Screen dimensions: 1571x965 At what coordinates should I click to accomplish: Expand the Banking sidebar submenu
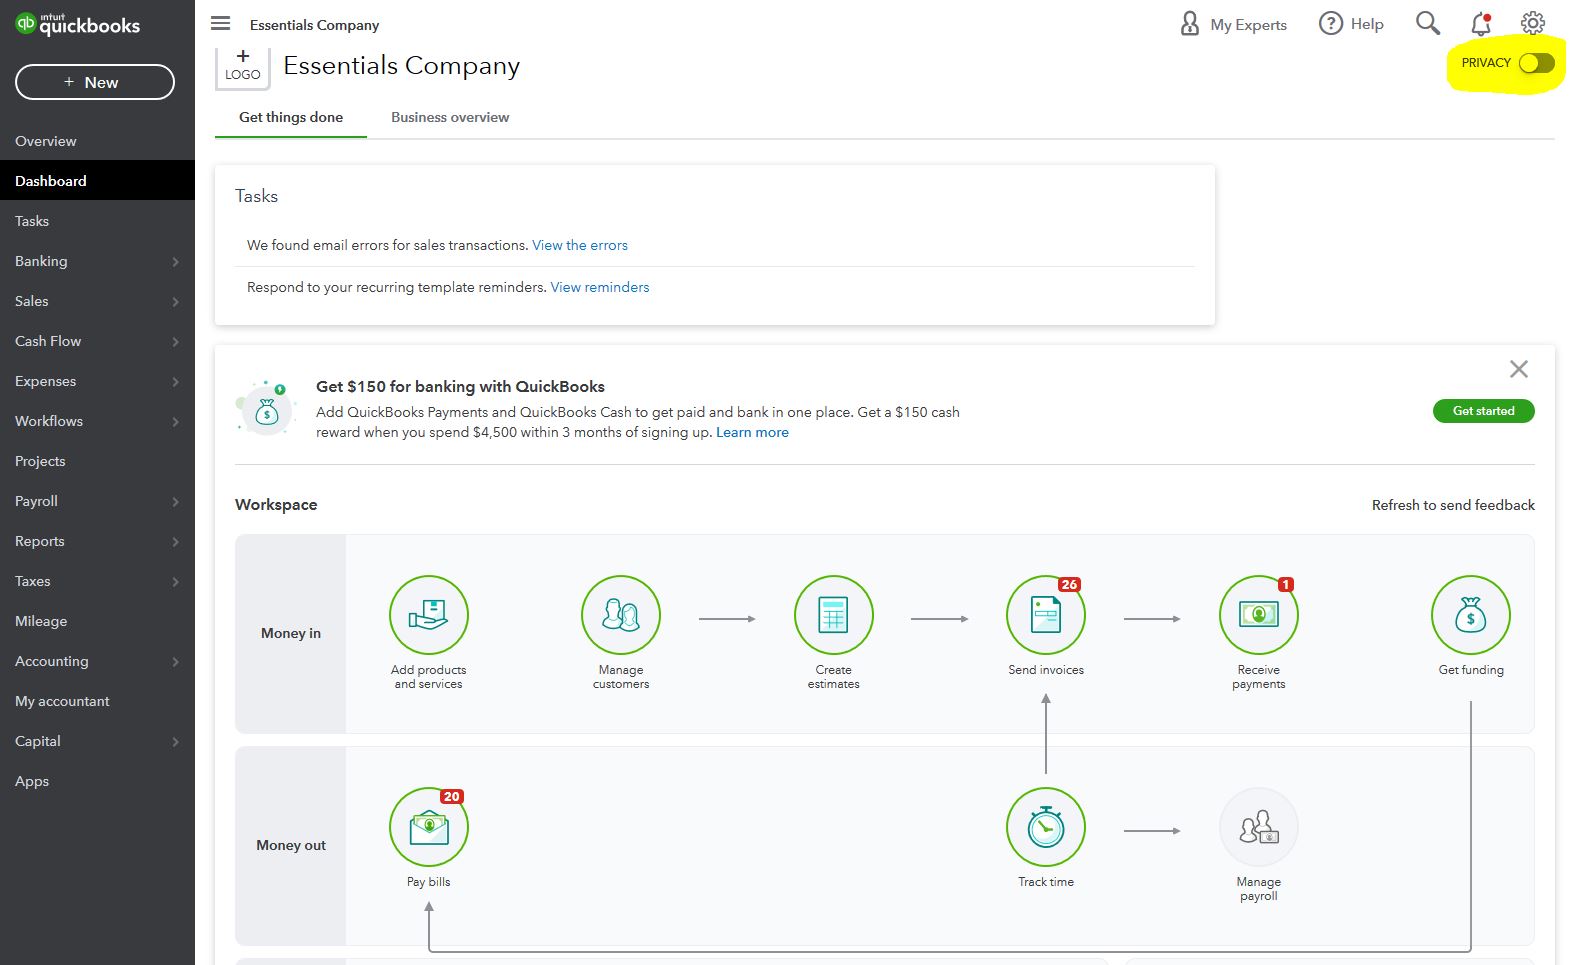click(175, 262)
